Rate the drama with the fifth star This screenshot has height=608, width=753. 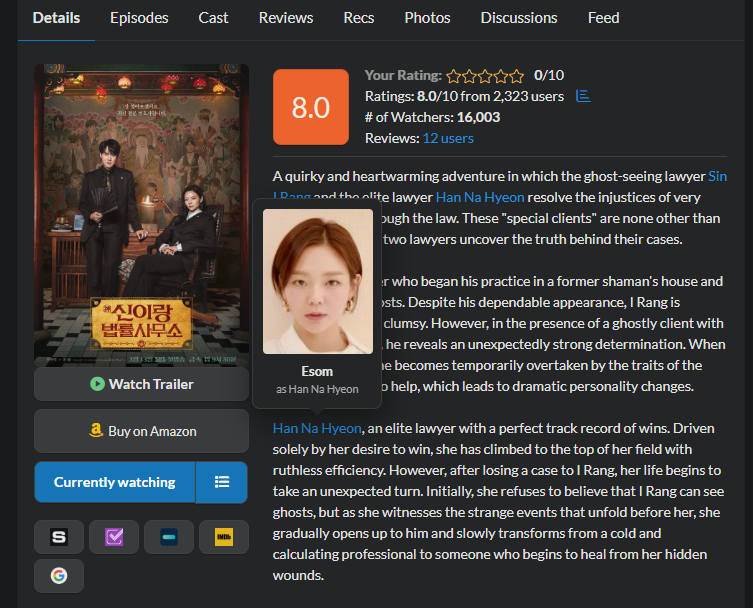point(517,76)
